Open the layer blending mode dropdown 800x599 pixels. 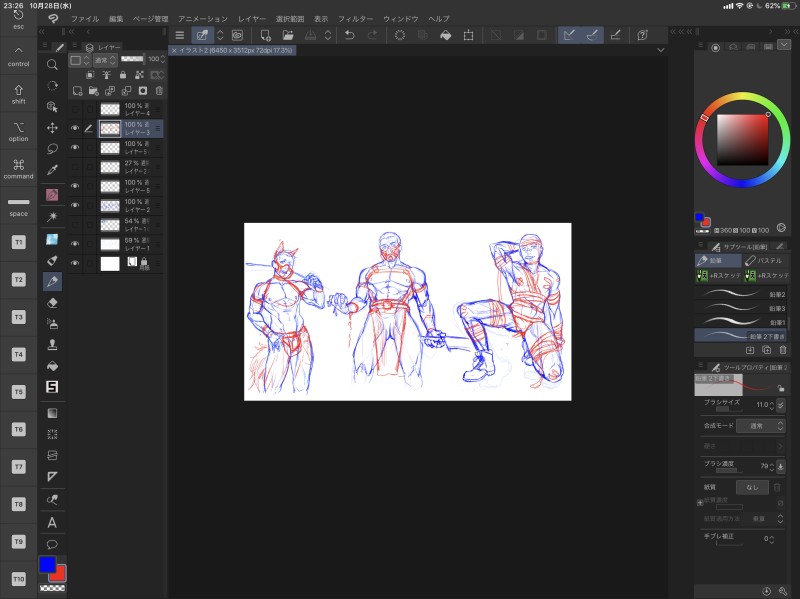pyautogui.click(x=105, y=60)
